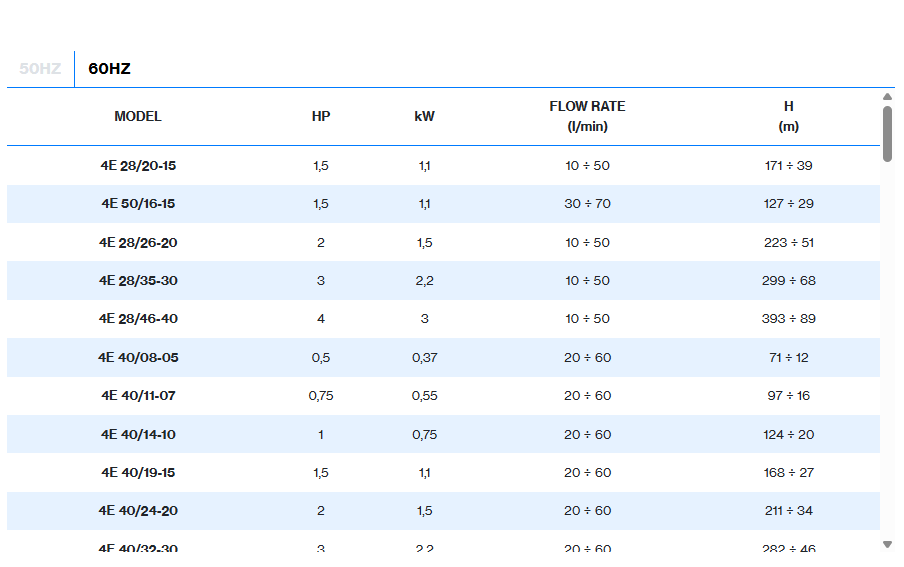Select model 4E 50/16-15 row
This screenshot has width=904, height=567.
tap(138, 204)
